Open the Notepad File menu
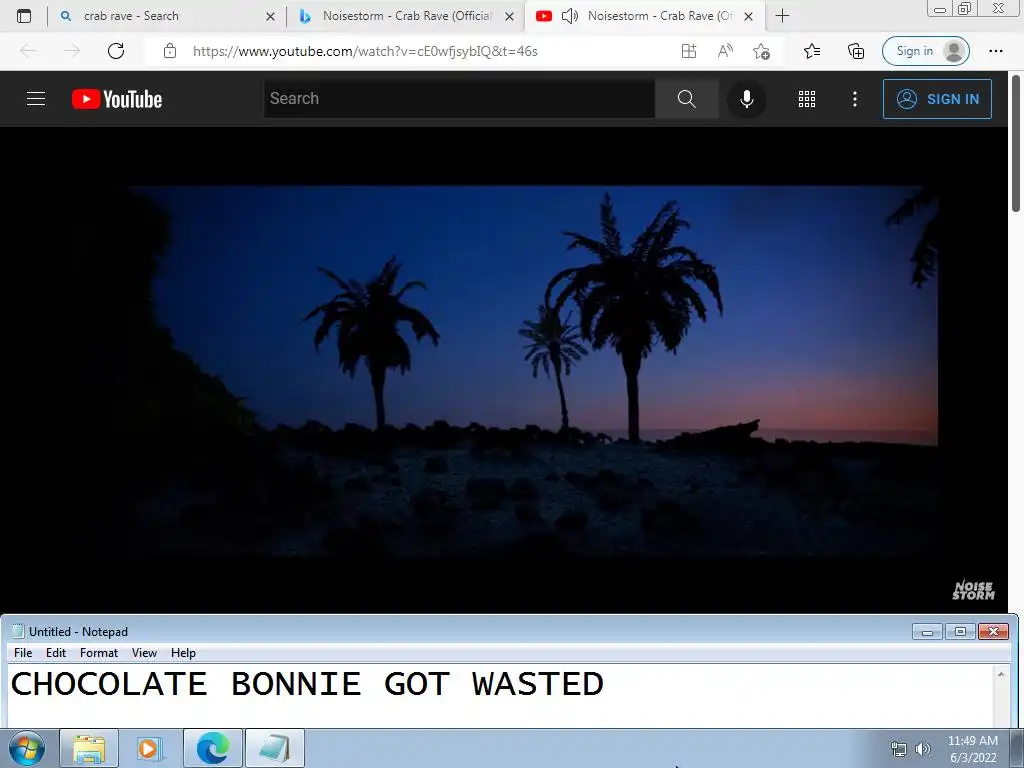This screenshot has width=1024, height=768. [x=23, y=652]
